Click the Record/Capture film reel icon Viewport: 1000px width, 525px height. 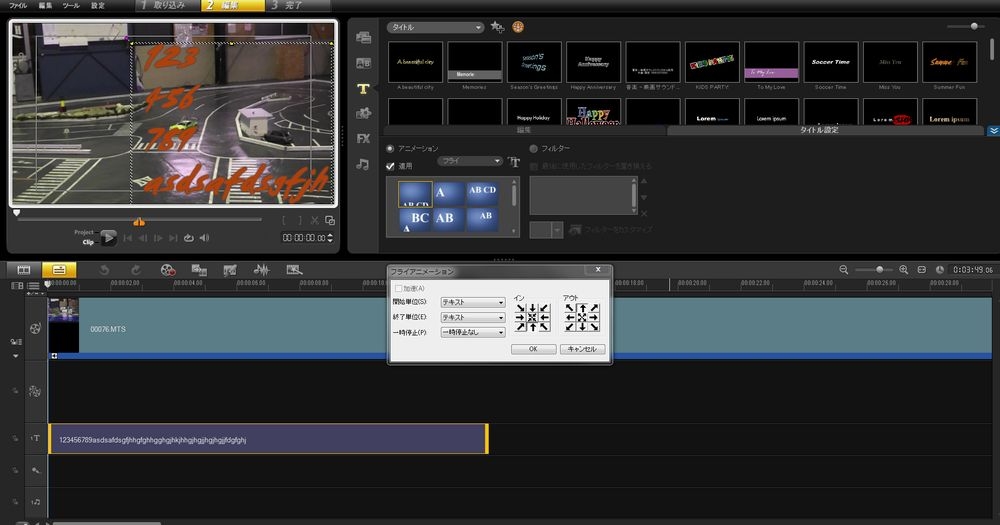click(x=167, y=270)
